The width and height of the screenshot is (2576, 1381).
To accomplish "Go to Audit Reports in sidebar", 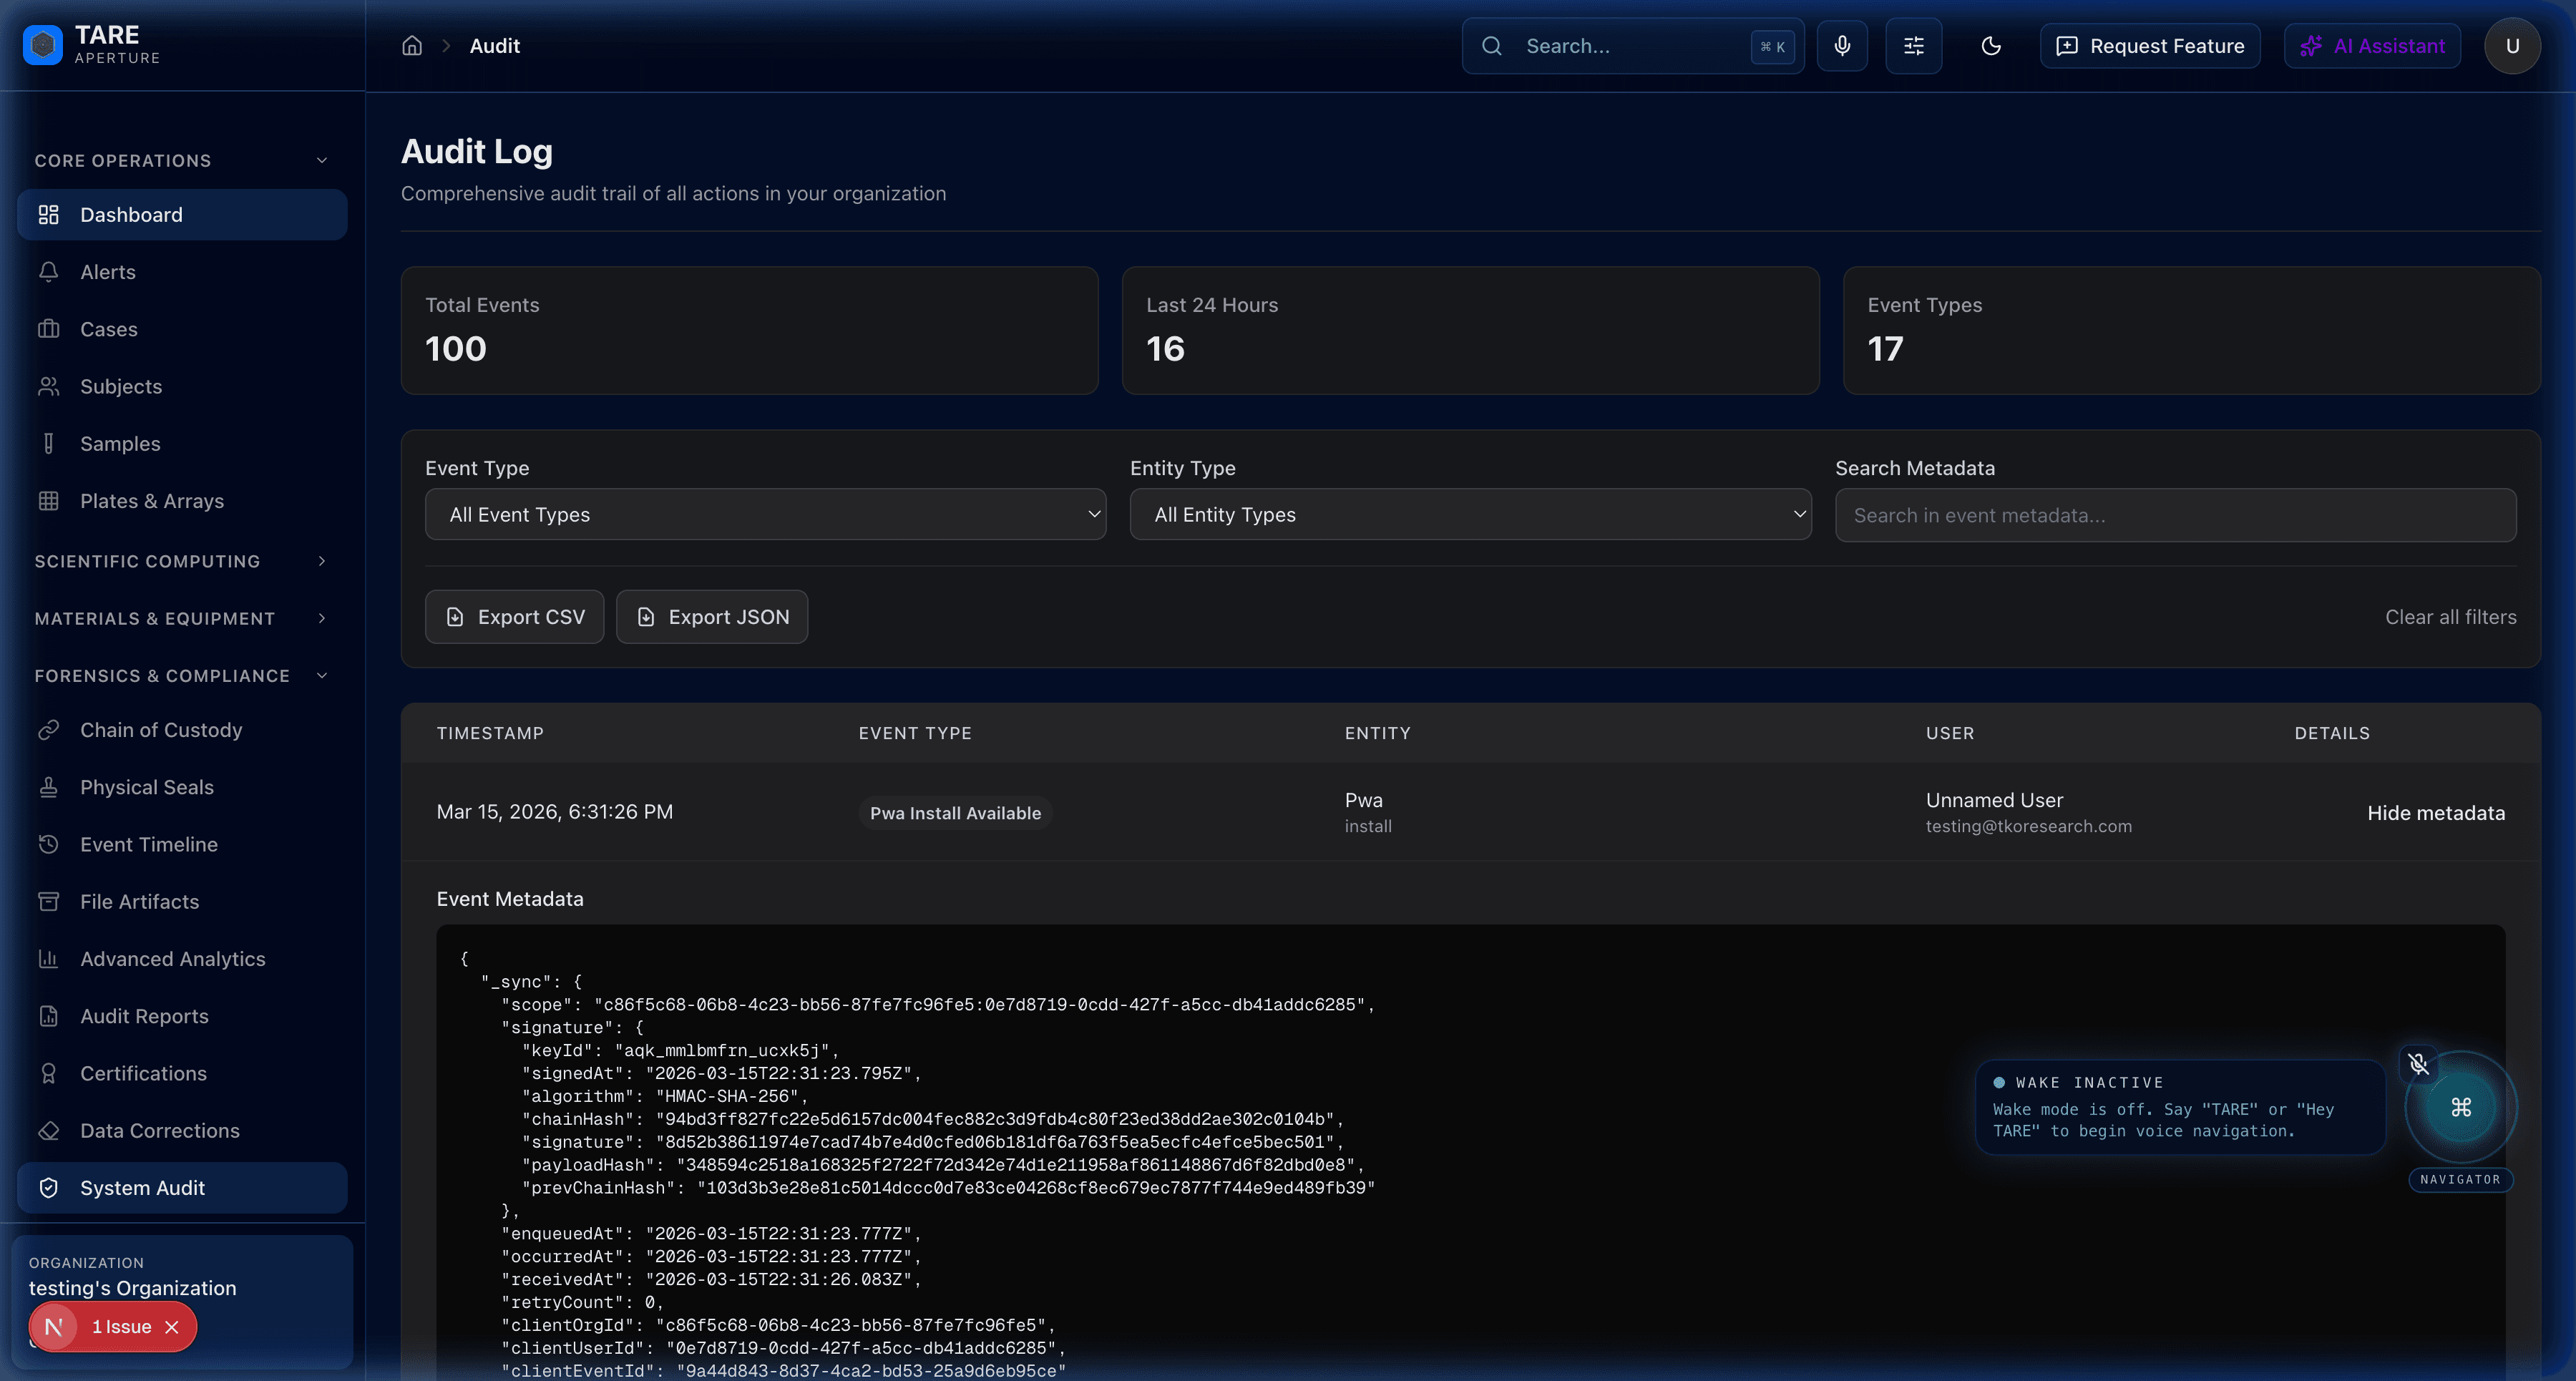I will [x=144, y=1016].
